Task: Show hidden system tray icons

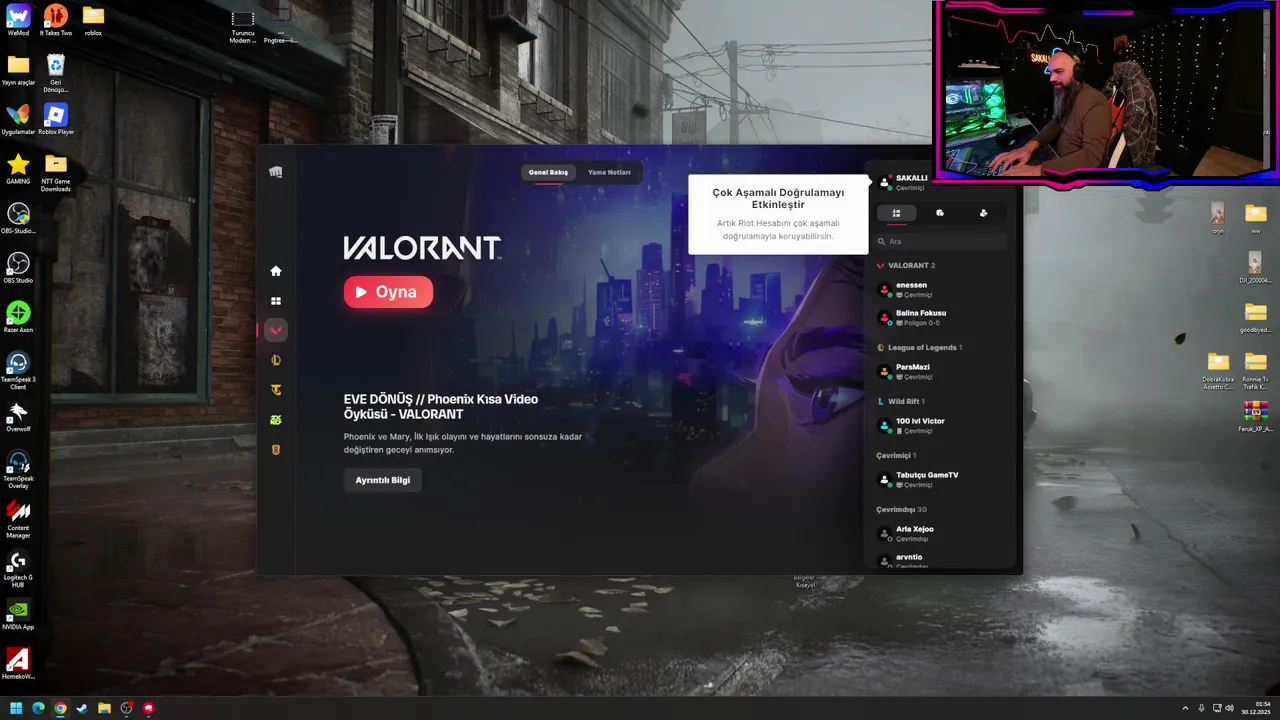Action: tap(1186, 708)
